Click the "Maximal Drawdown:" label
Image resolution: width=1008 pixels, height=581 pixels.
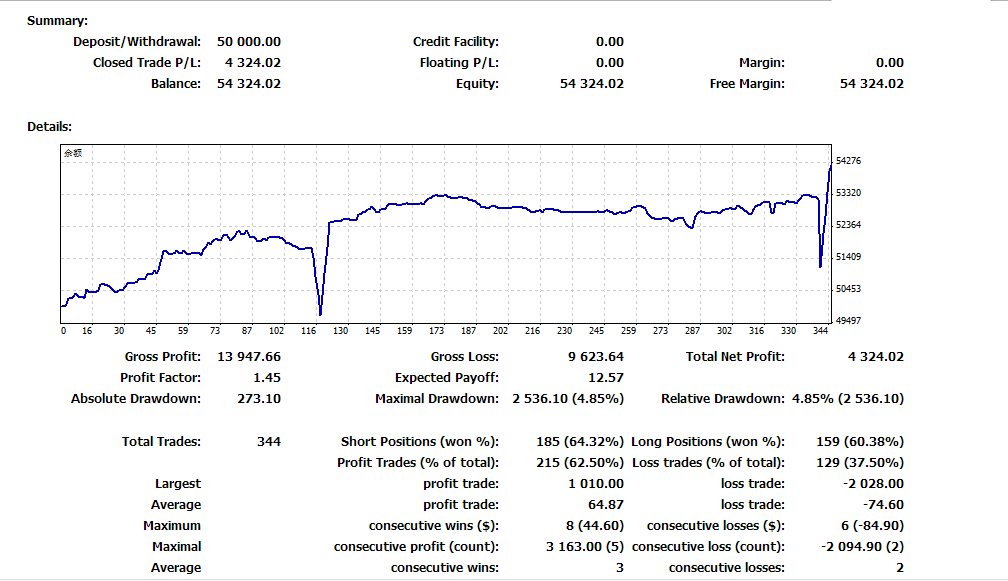436,398
